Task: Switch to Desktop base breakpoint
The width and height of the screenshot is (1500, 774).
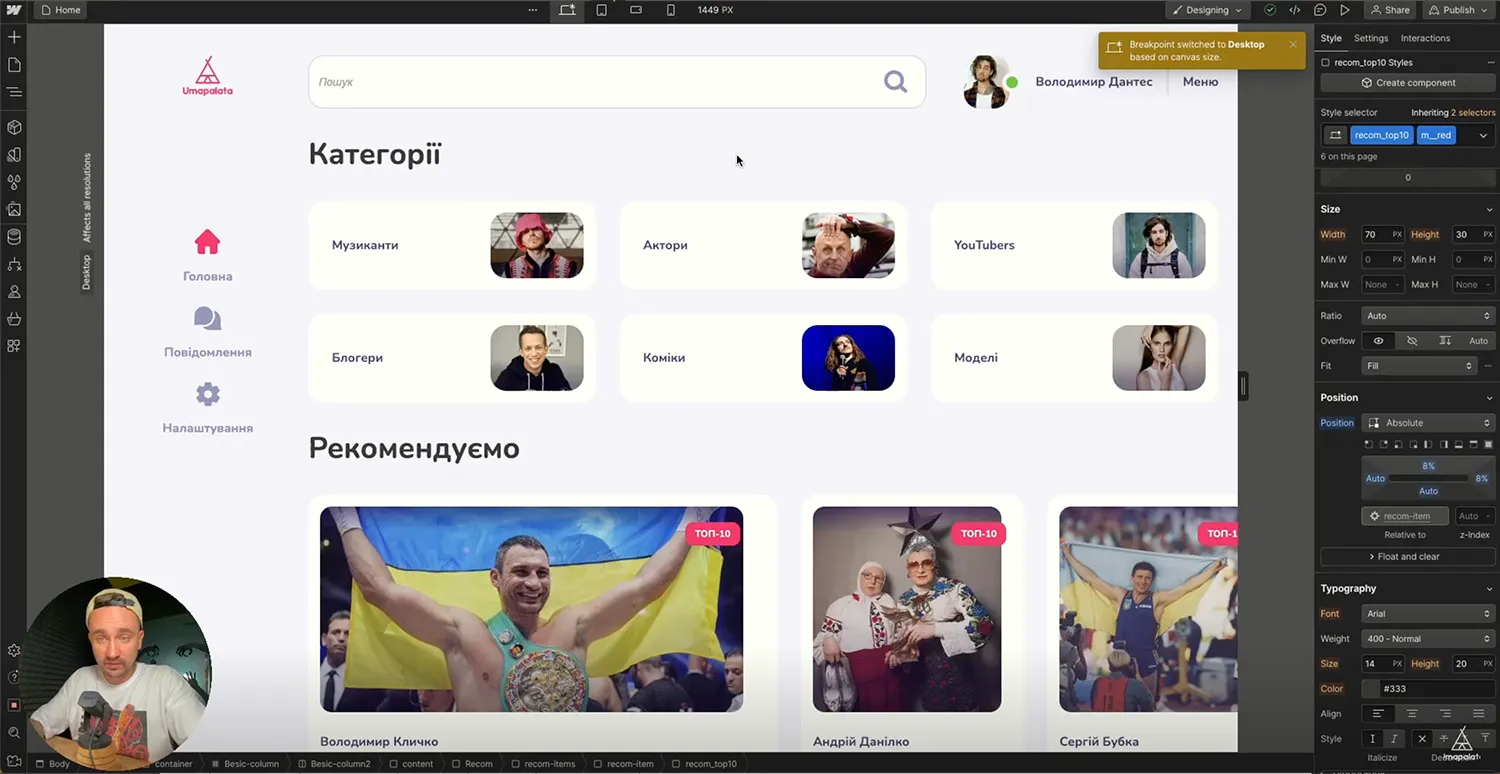Action: coord(567,10)
